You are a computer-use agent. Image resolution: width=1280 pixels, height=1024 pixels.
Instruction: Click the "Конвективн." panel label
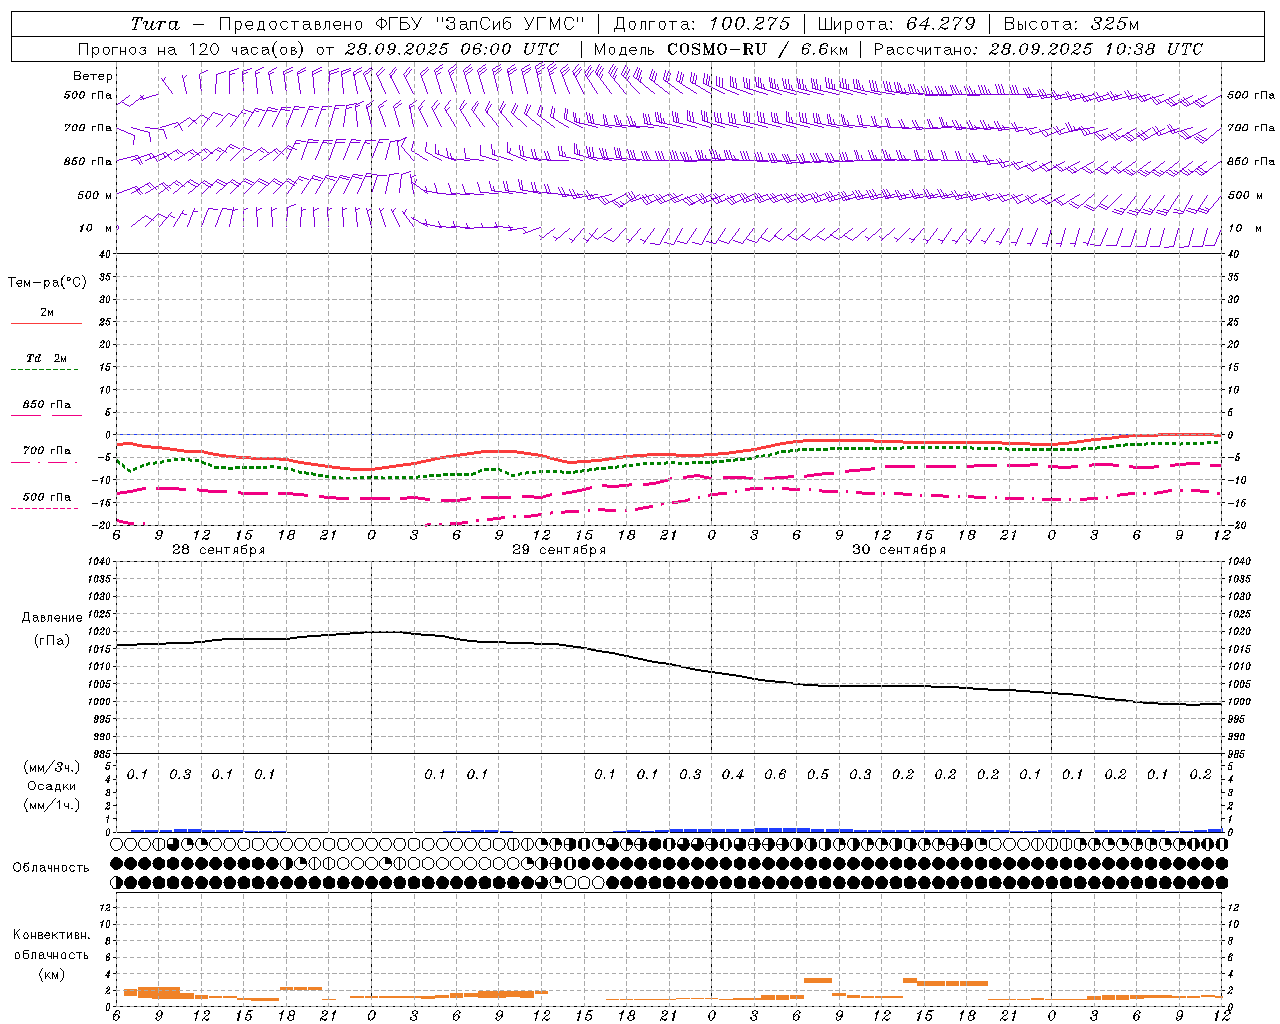(x=51, y=935)
